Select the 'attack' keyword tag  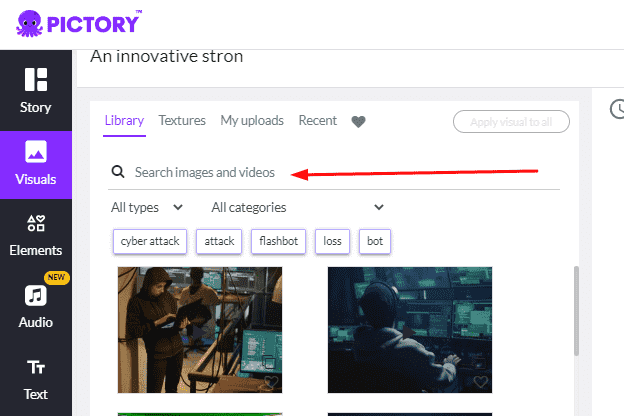coord(219,241)
